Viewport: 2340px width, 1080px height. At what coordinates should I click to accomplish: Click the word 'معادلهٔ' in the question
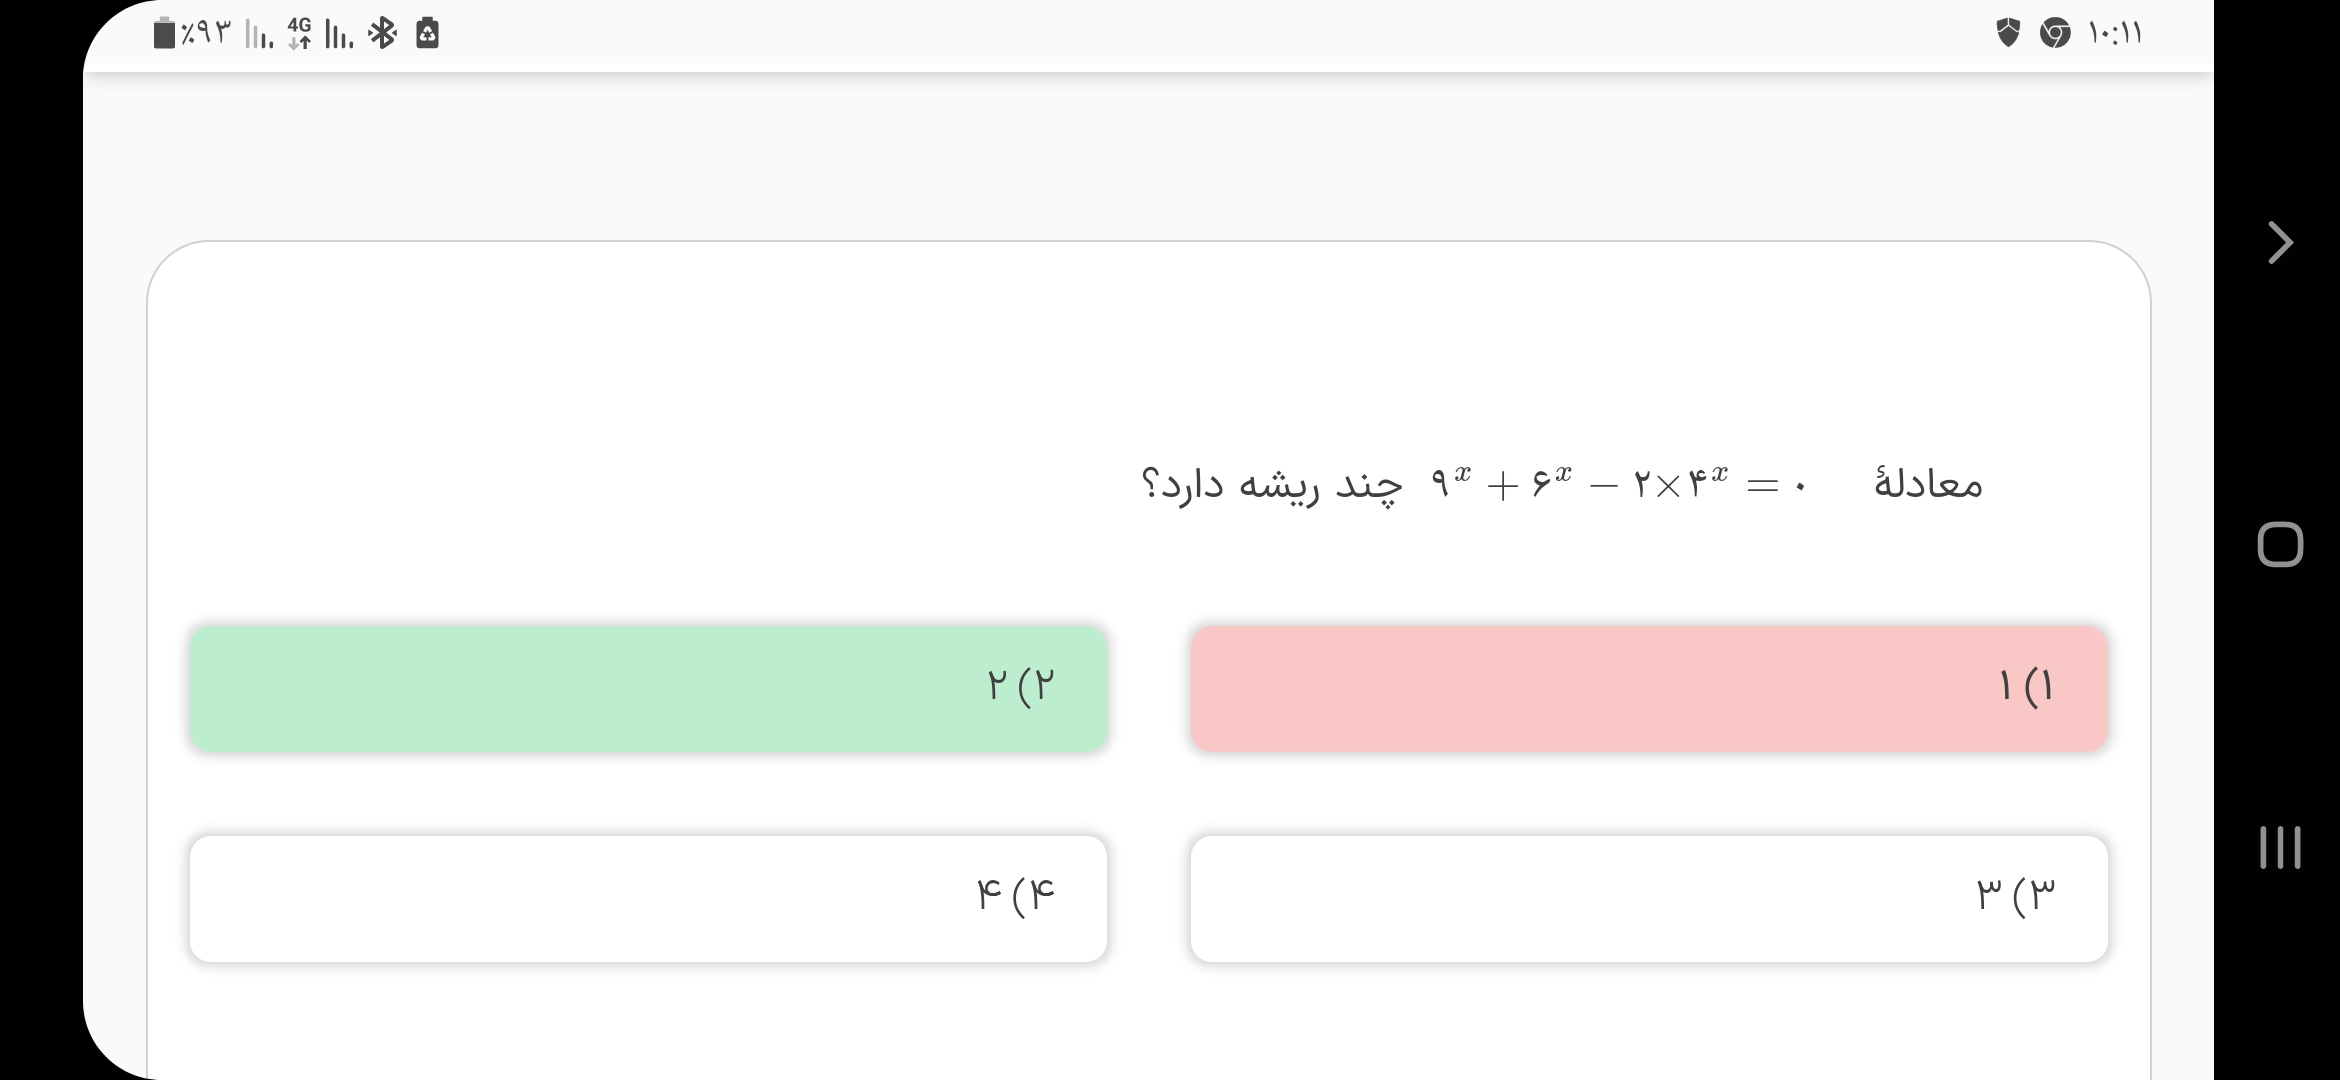pos(1927,484)
